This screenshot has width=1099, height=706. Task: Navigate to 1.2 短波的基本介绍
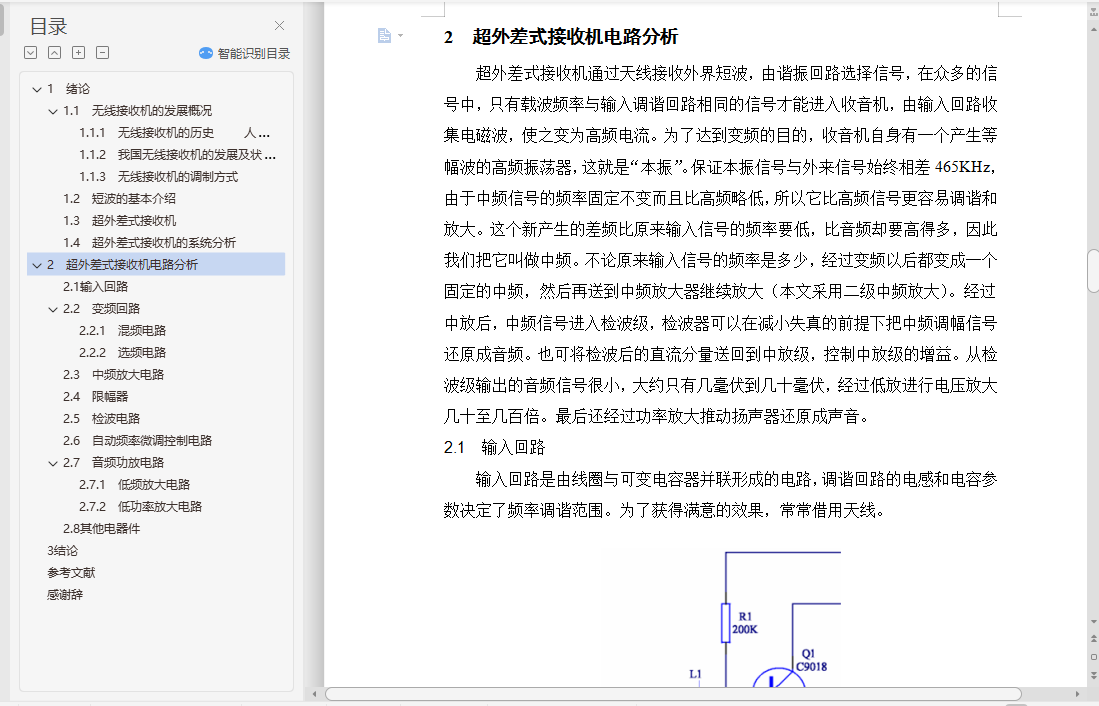(x=119, y=199)
